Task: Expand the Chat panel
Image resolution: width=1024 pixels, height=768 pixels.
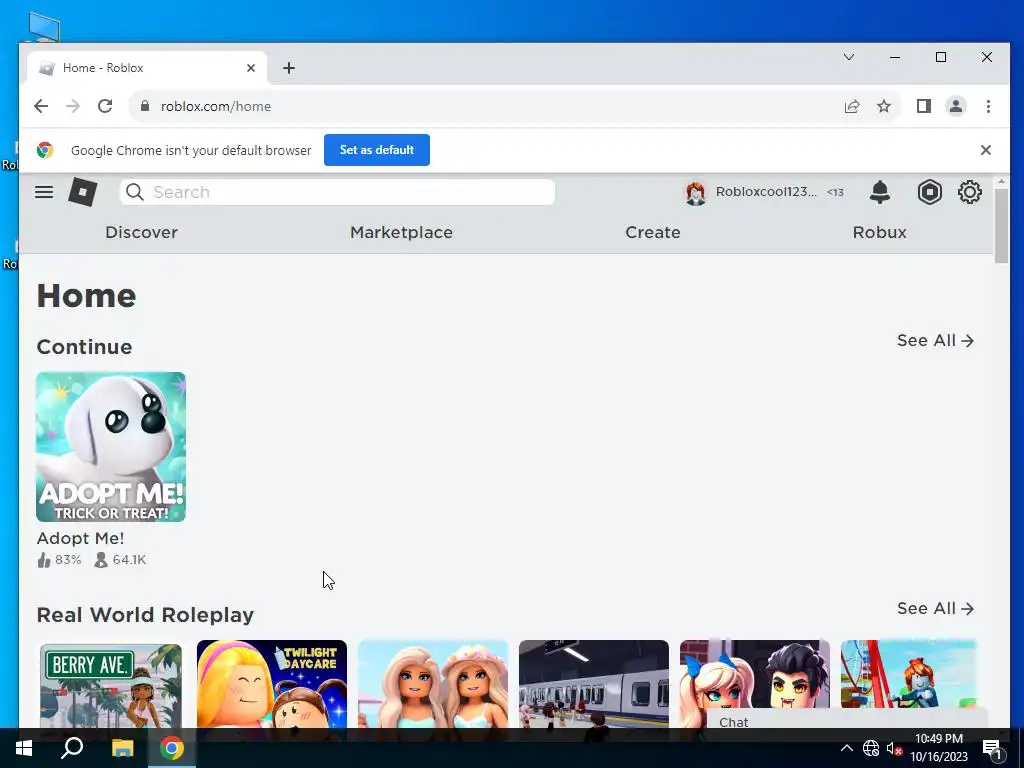Action: point(848,722)
